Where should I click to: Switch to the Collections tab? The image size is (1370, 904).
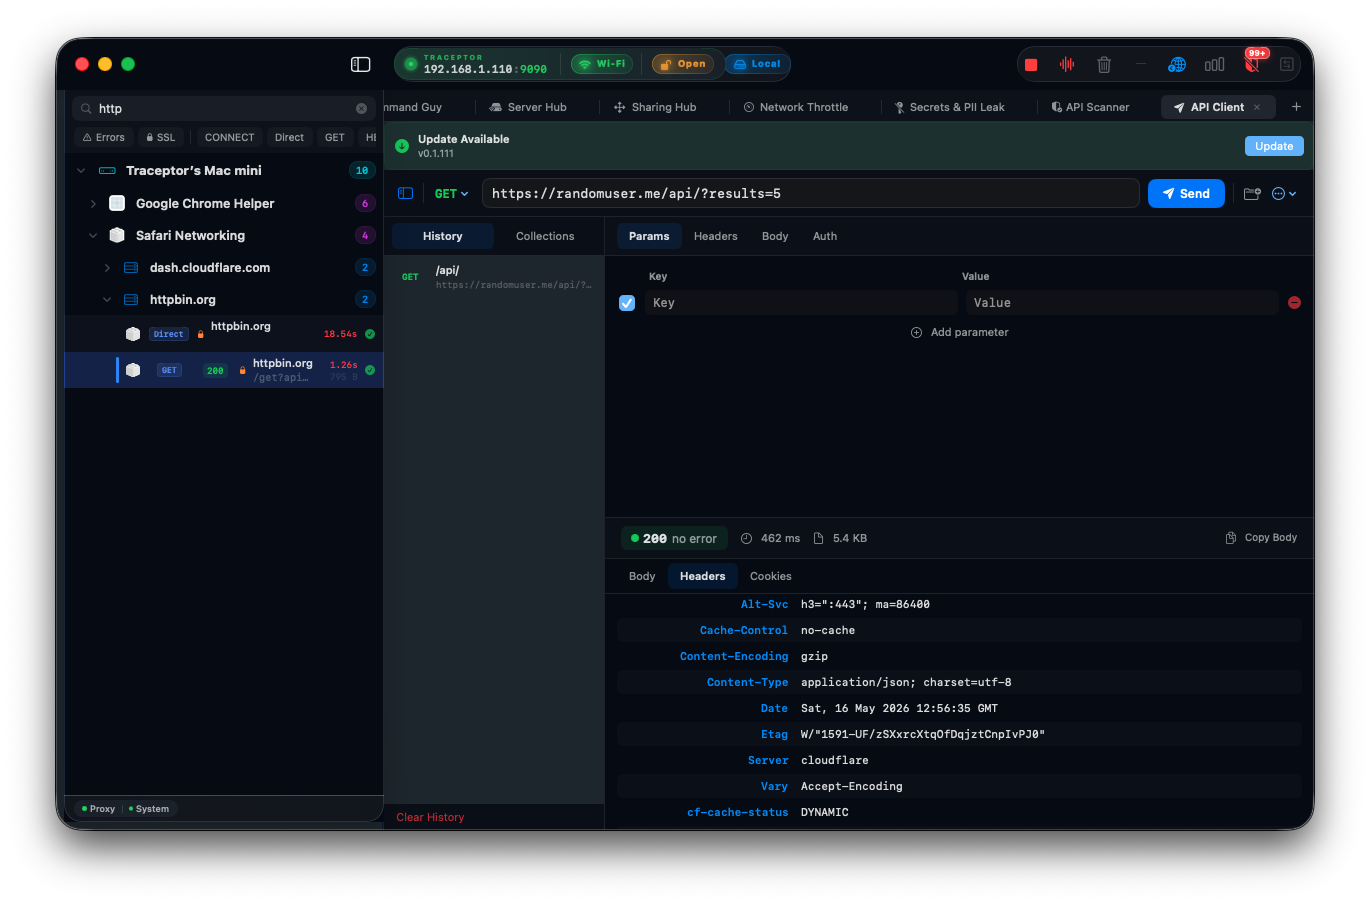pyautogui.click(x=545, y=236)
